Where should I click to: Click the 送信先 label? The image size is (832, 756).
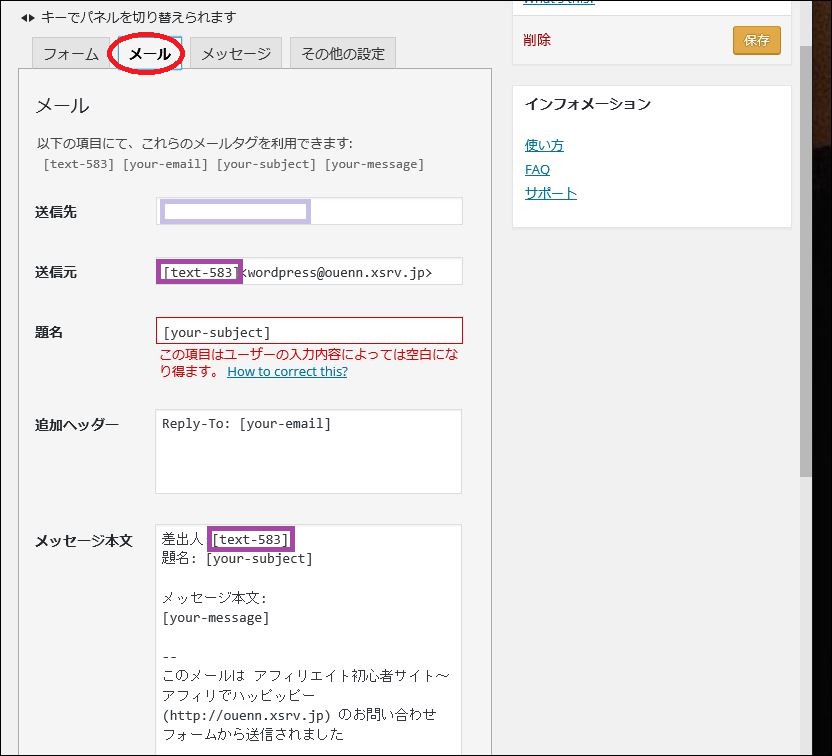pos(56,212)
